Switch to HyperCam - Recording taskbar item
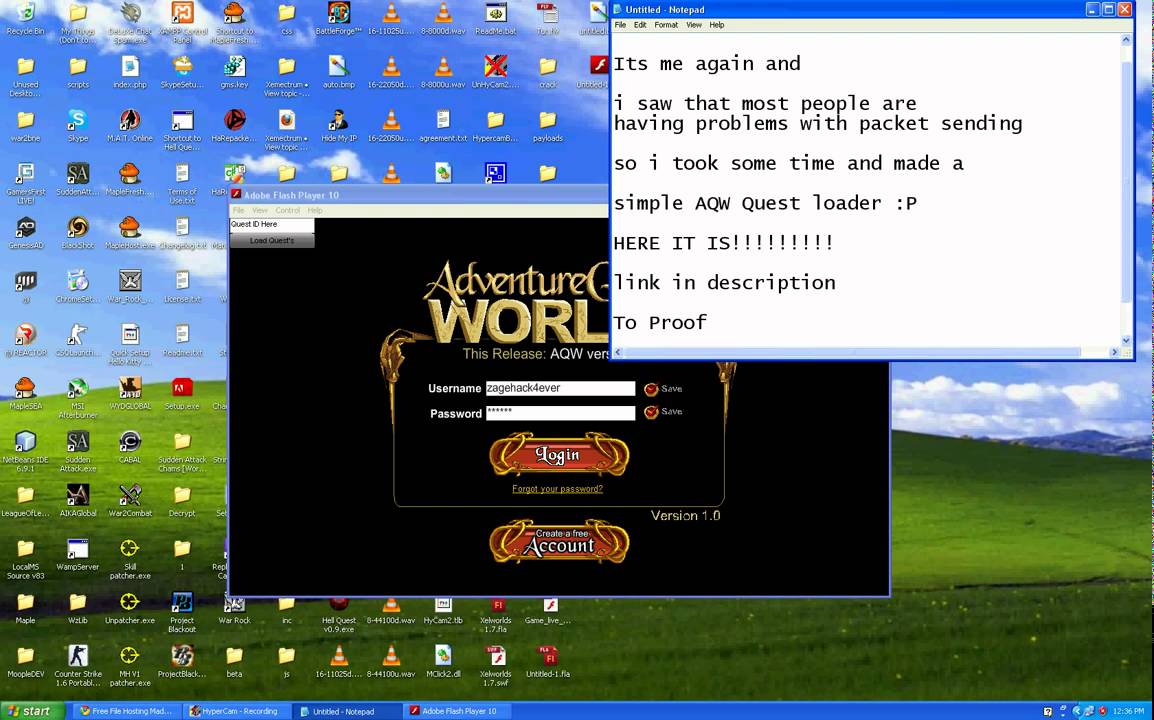Screen dimensions: 1154x720 (x=236, y=711)
